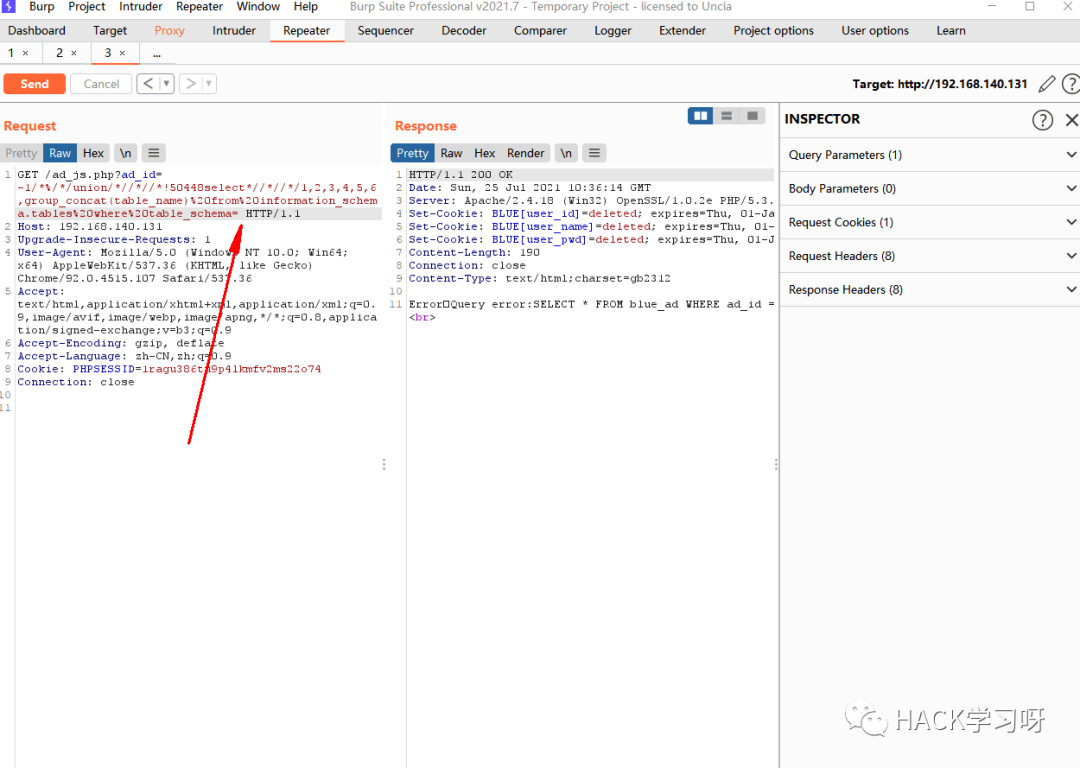Switch to the Repeater tool tab
The image size is (1080, 768).
(x=307, y=31)
